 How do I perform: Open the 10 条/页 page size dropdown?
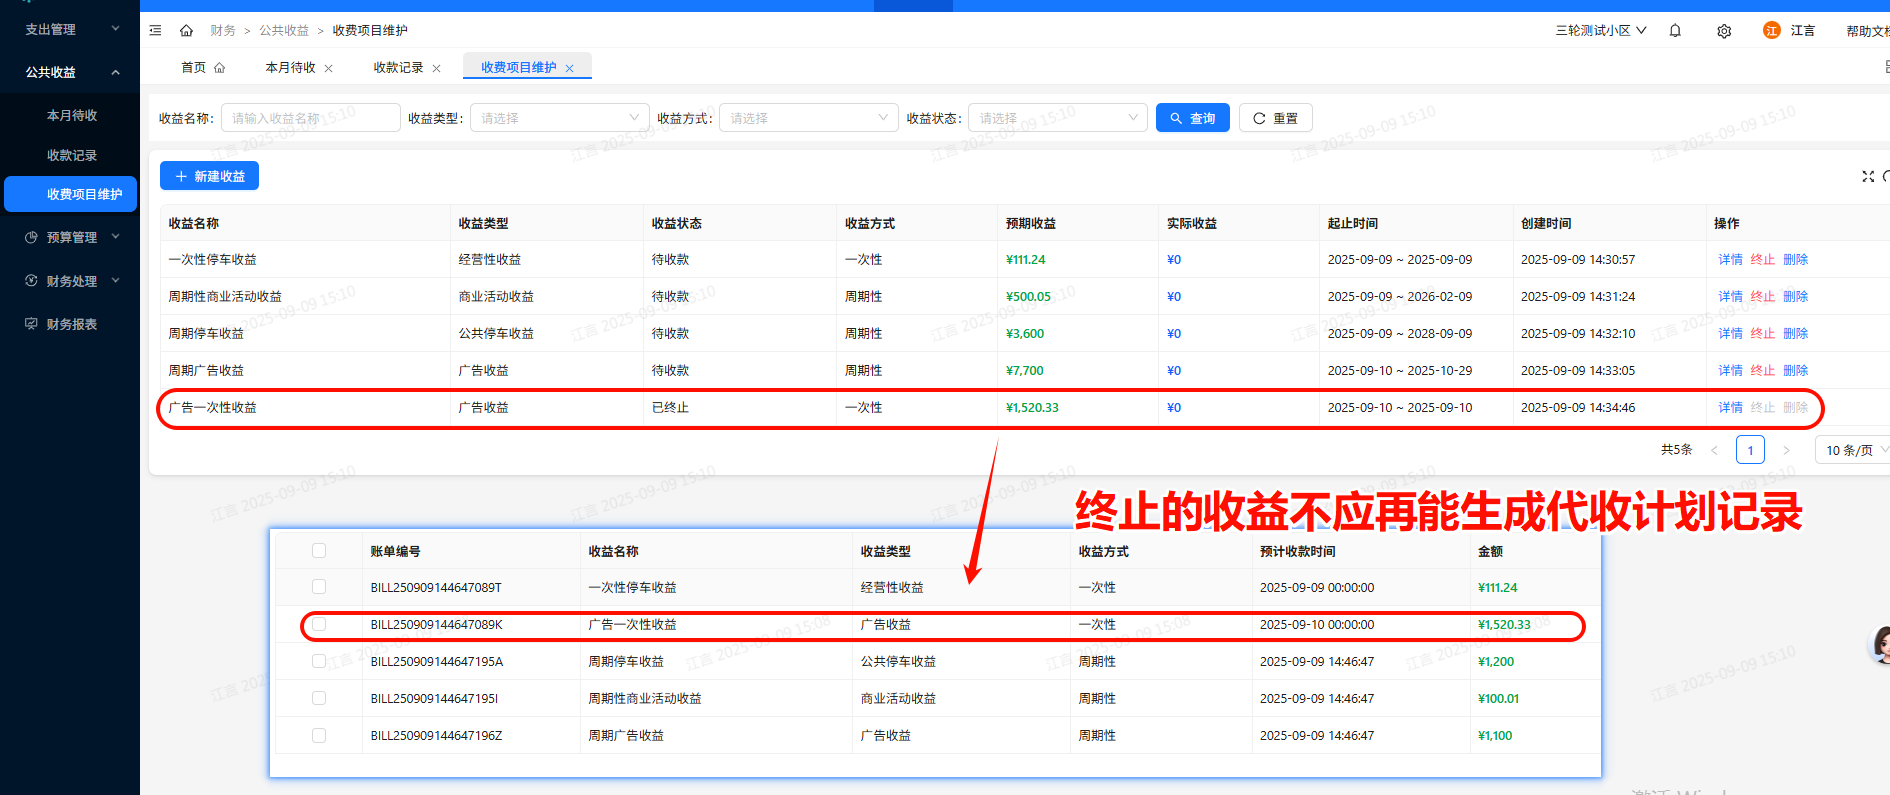pos(1854,450)
